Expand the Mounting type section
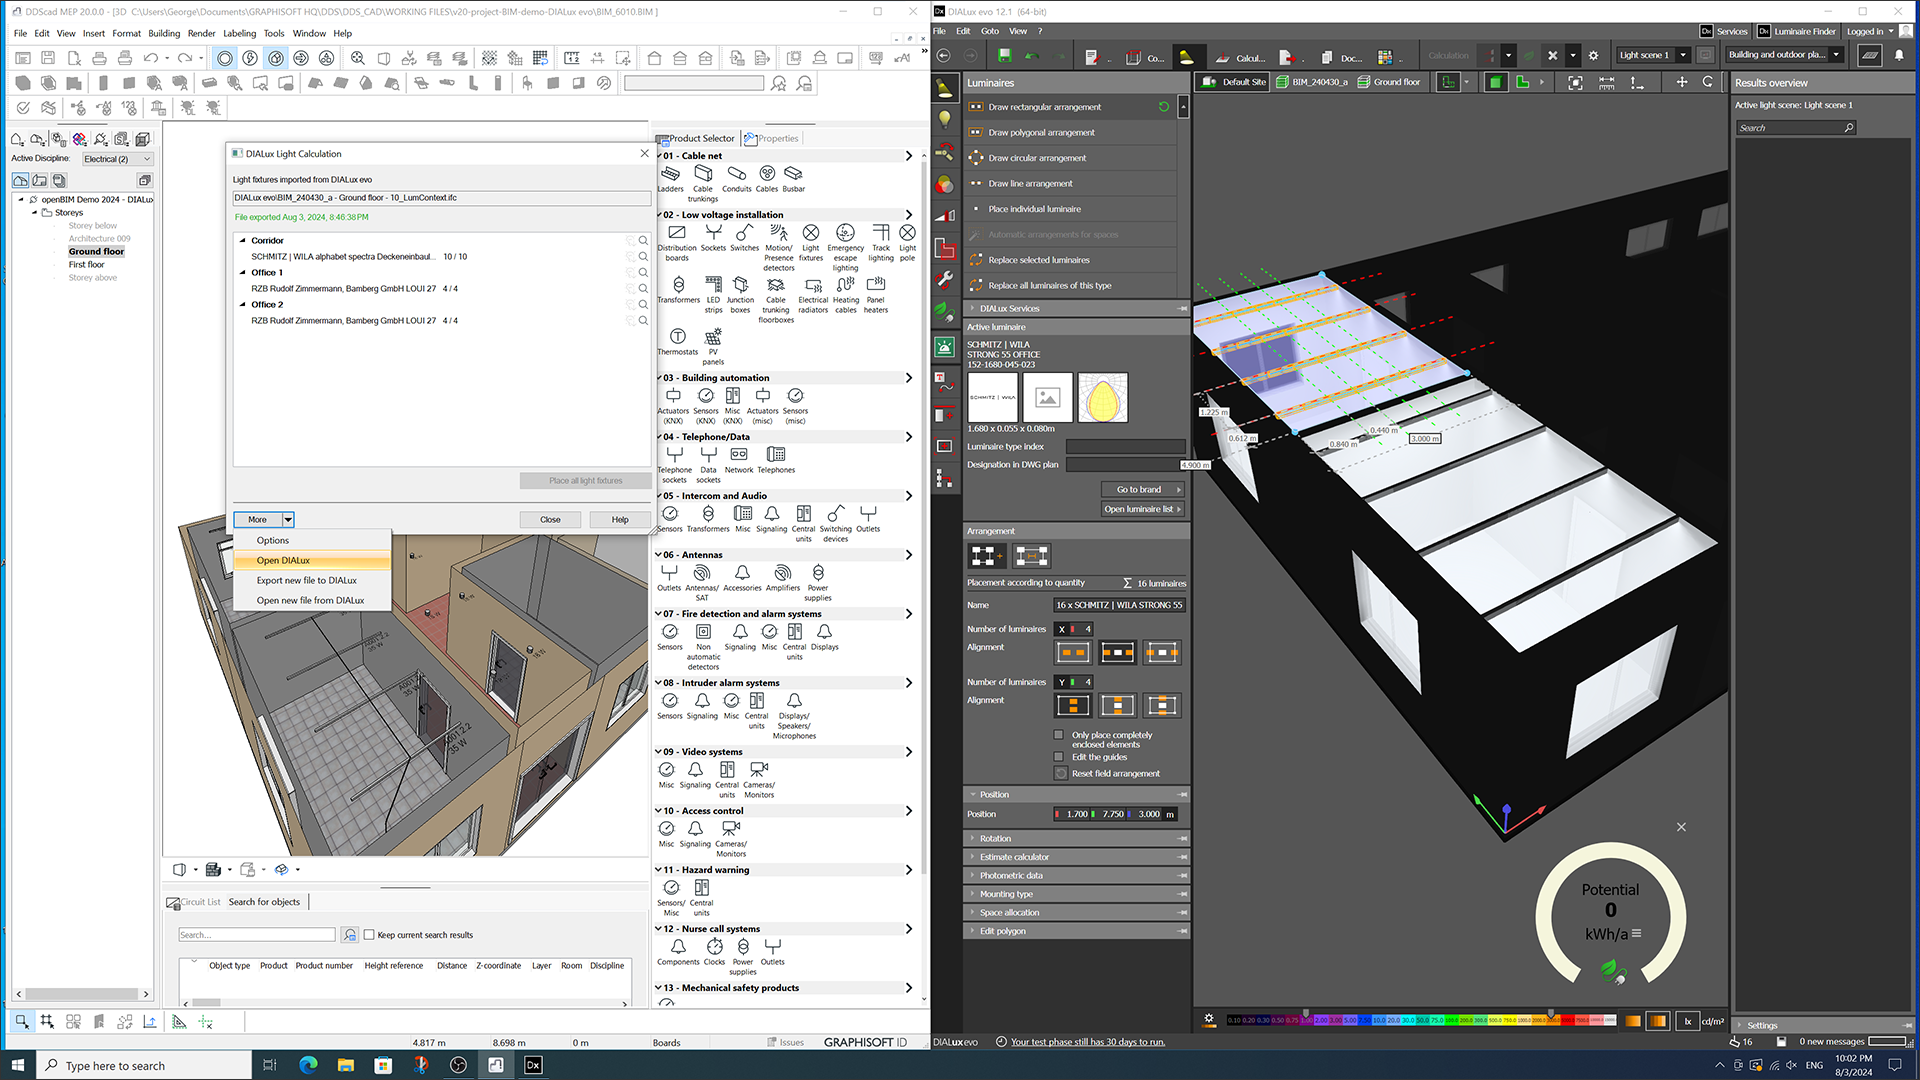Screen dimensions: 1920x1080 1076,894
